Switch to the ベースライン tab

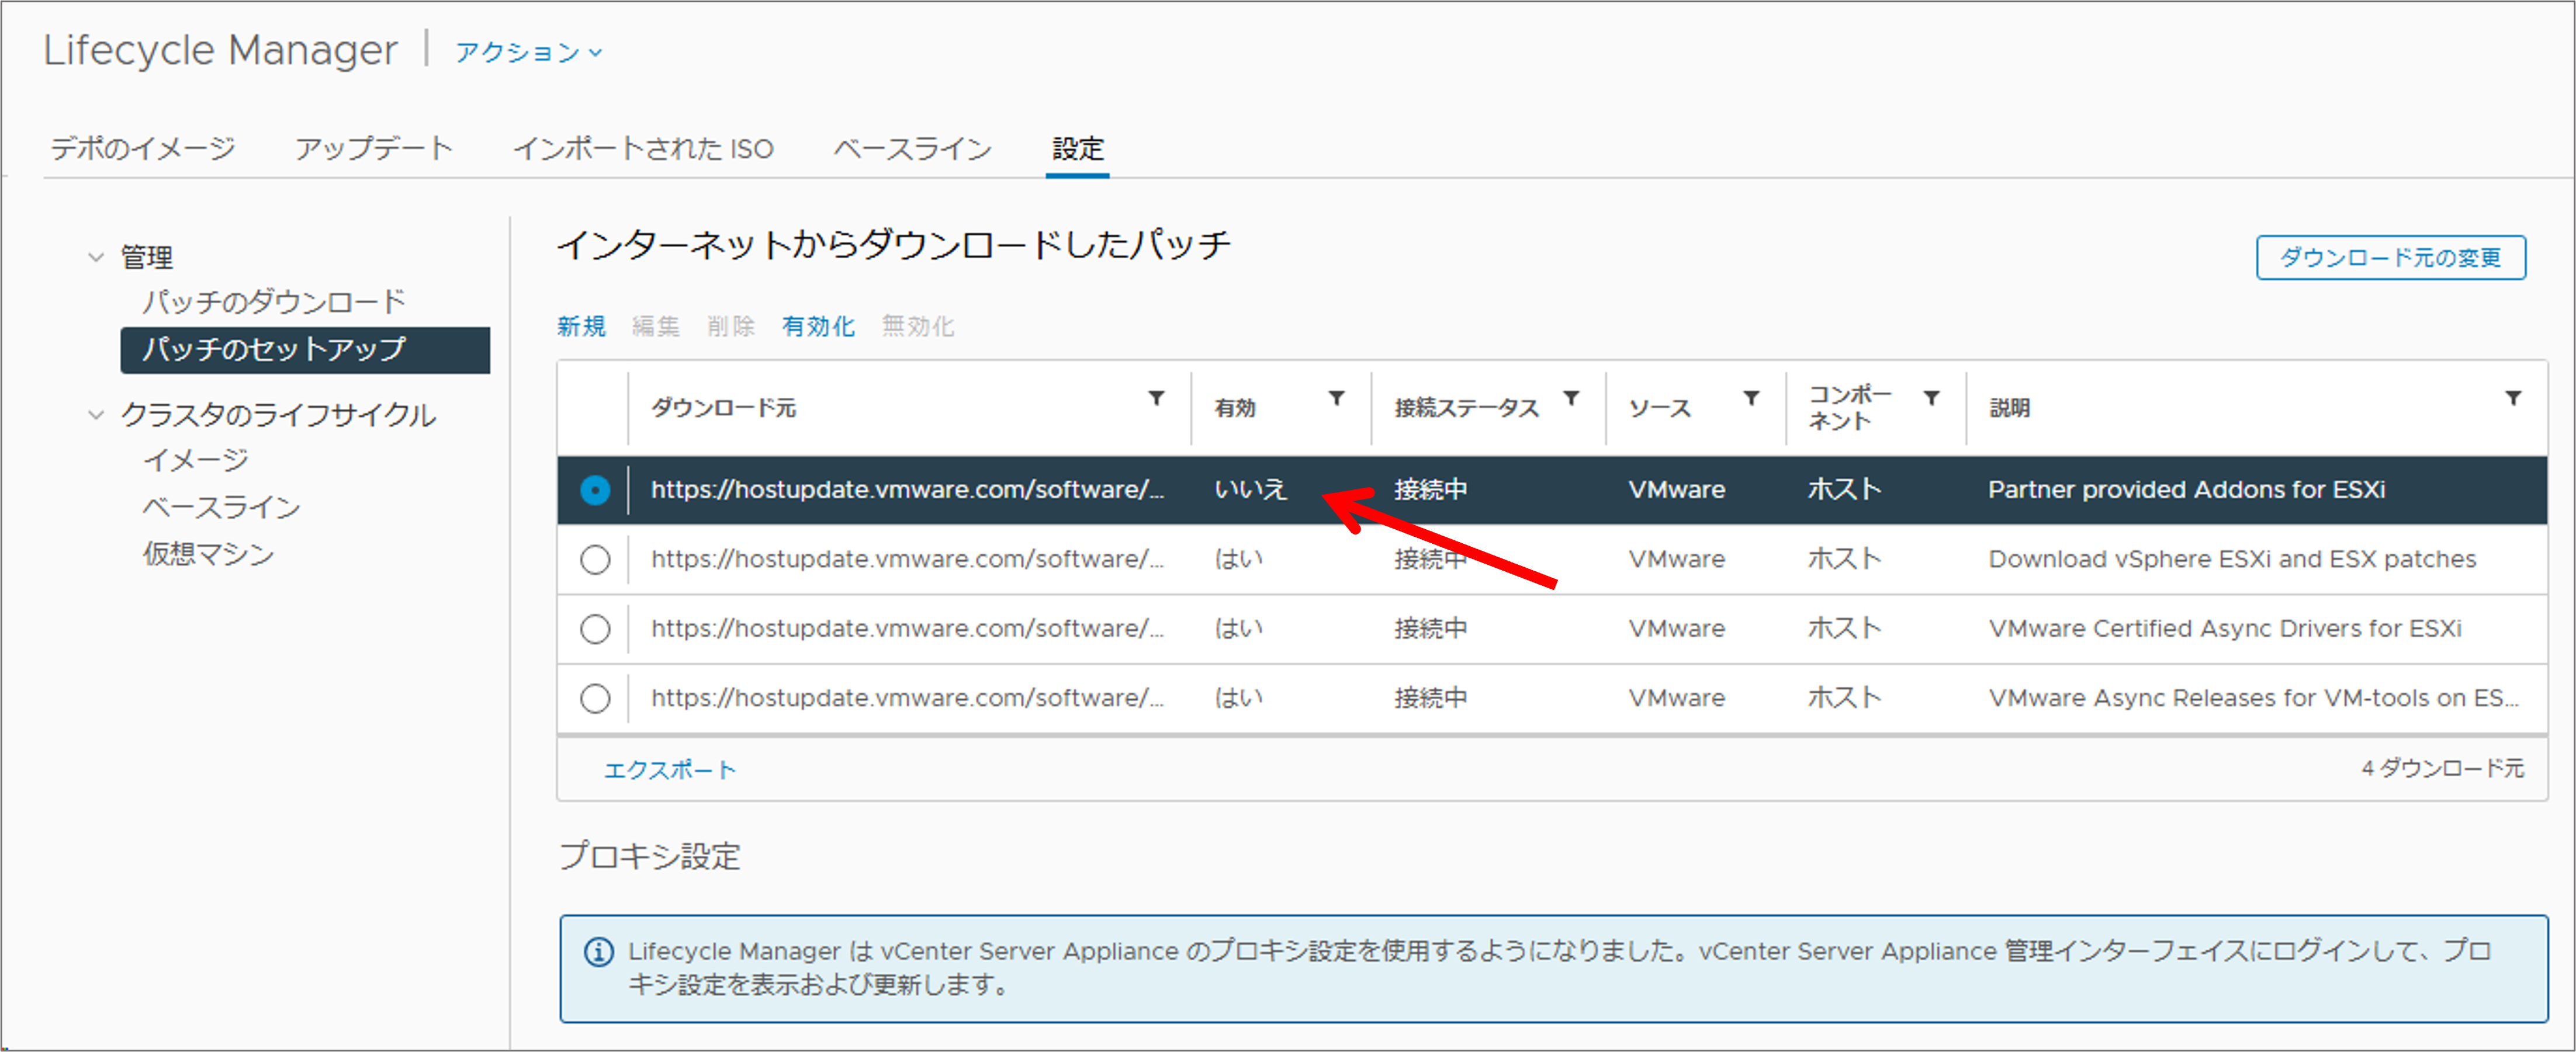tap(912, 149)
